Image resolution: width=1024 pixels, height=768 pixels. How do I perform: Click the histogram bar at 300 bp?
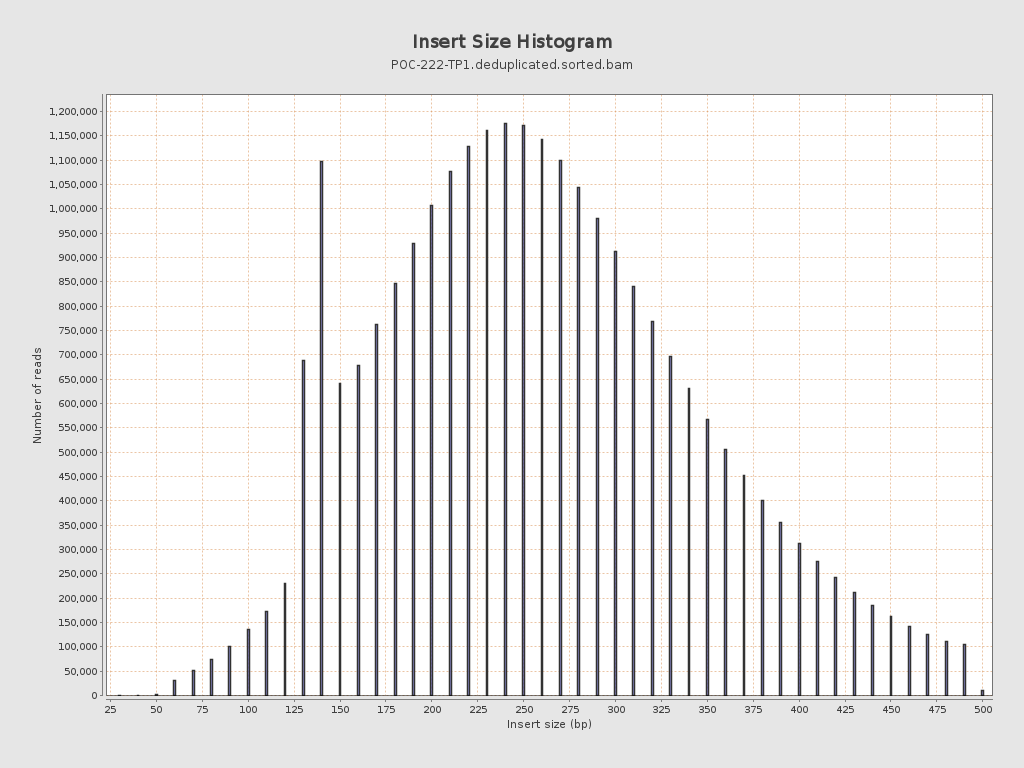[x=615, y=473]
